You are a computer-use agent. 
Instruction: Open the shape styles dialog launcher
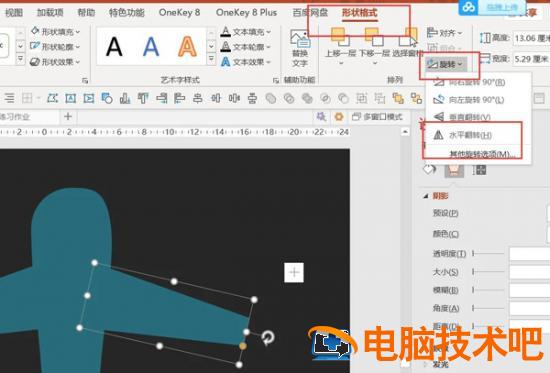click(85, 81)
